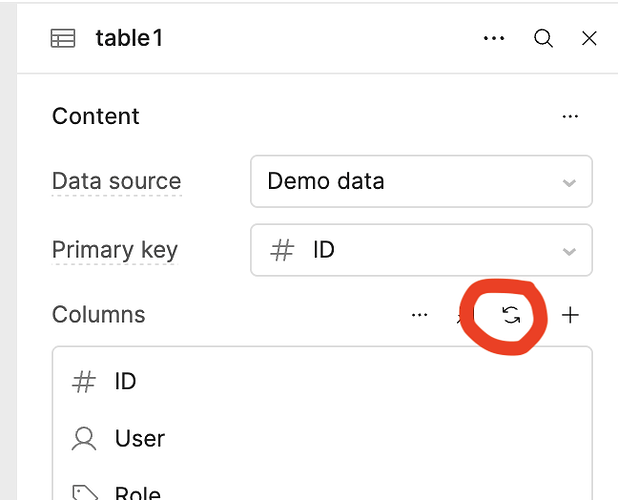Open the Columns ellipsis menu

419,315
